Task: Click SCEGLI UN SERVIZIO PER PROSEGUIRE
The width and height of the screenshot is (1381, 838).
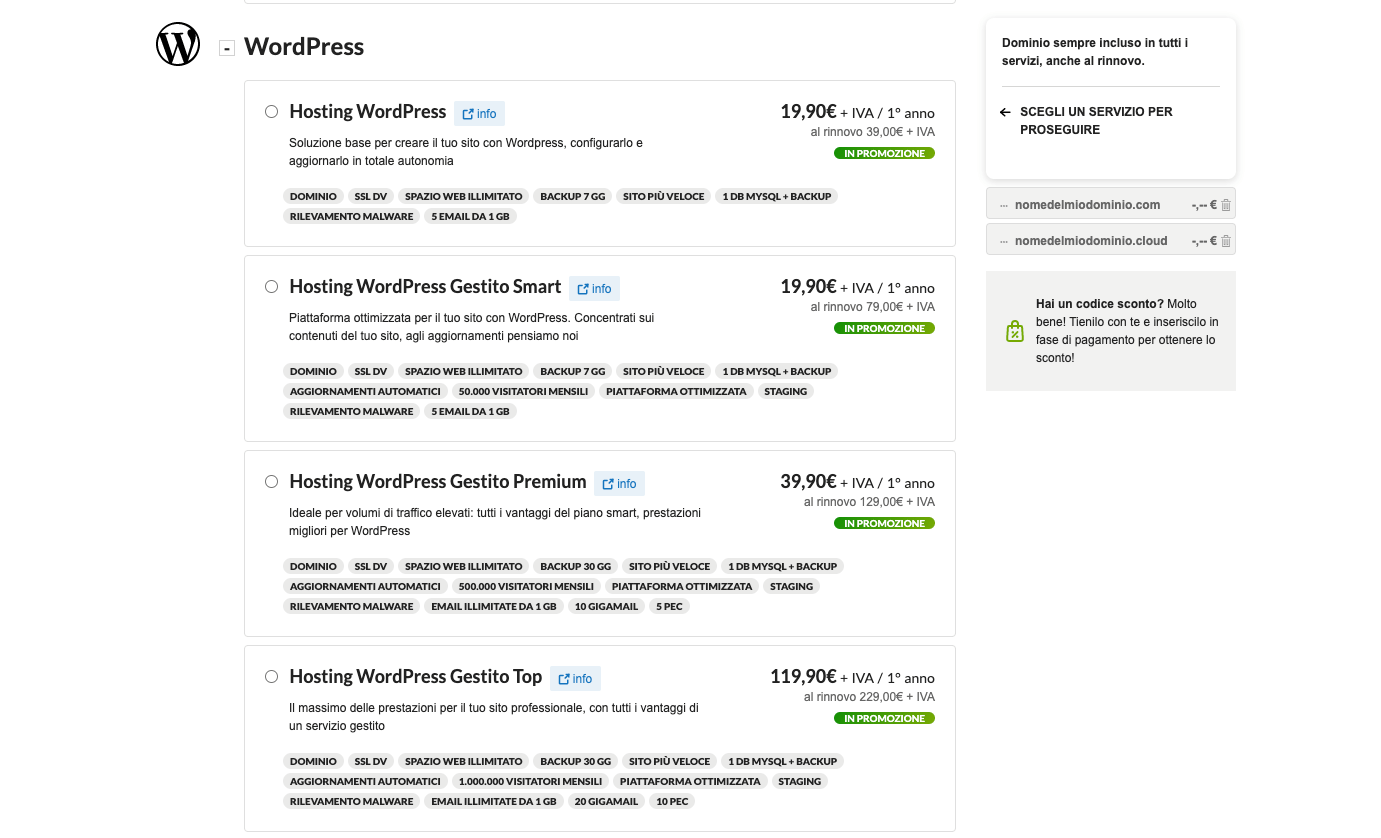Action: [1094, 120]
